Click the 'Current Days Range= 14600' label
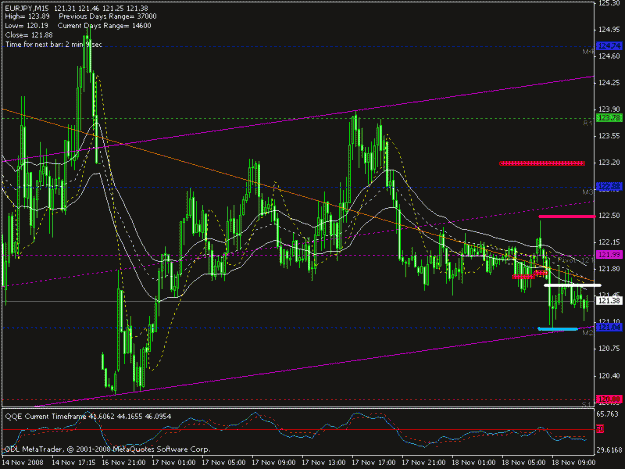 (x=104, y=26)
